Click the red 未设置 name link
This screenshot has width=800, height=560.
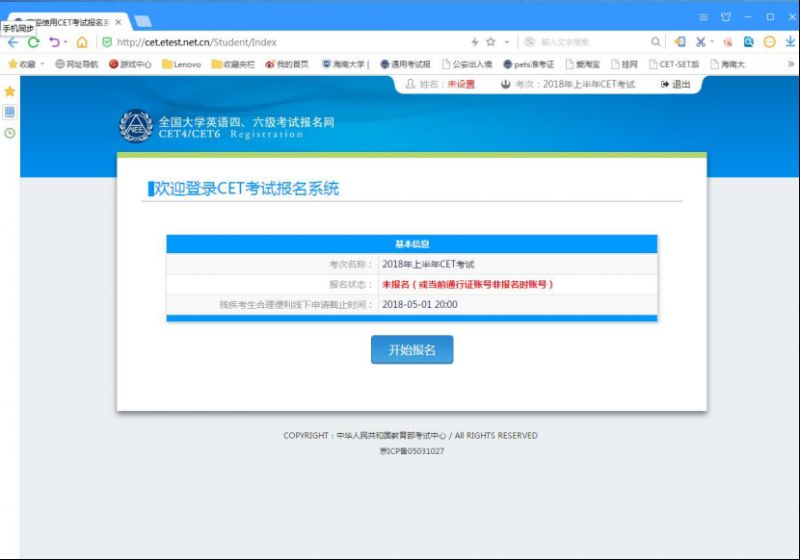461,84
